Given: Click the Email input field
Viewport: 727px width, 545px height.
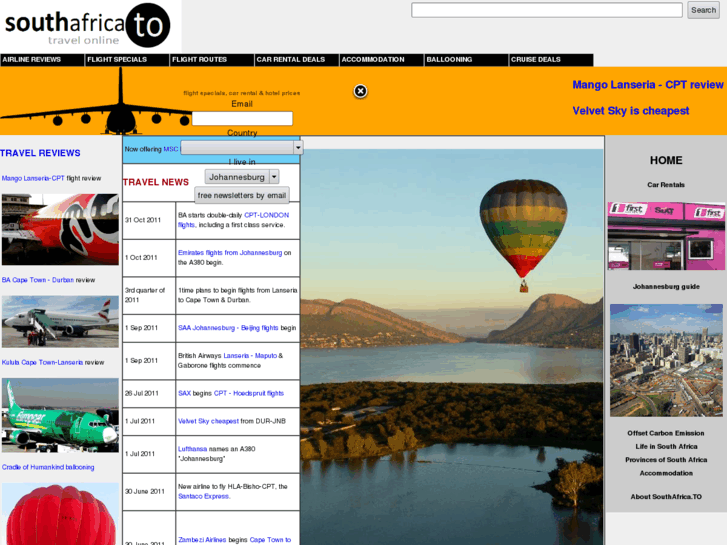Looking at the screenshot, I should tap(242, 118).
